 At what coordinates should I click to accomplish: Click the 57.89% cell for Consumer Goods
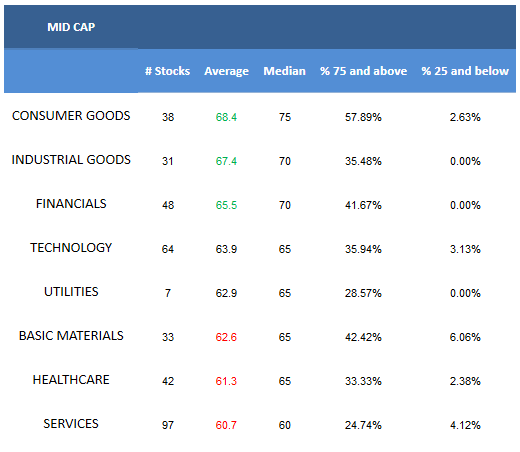(x=363, y=117)
